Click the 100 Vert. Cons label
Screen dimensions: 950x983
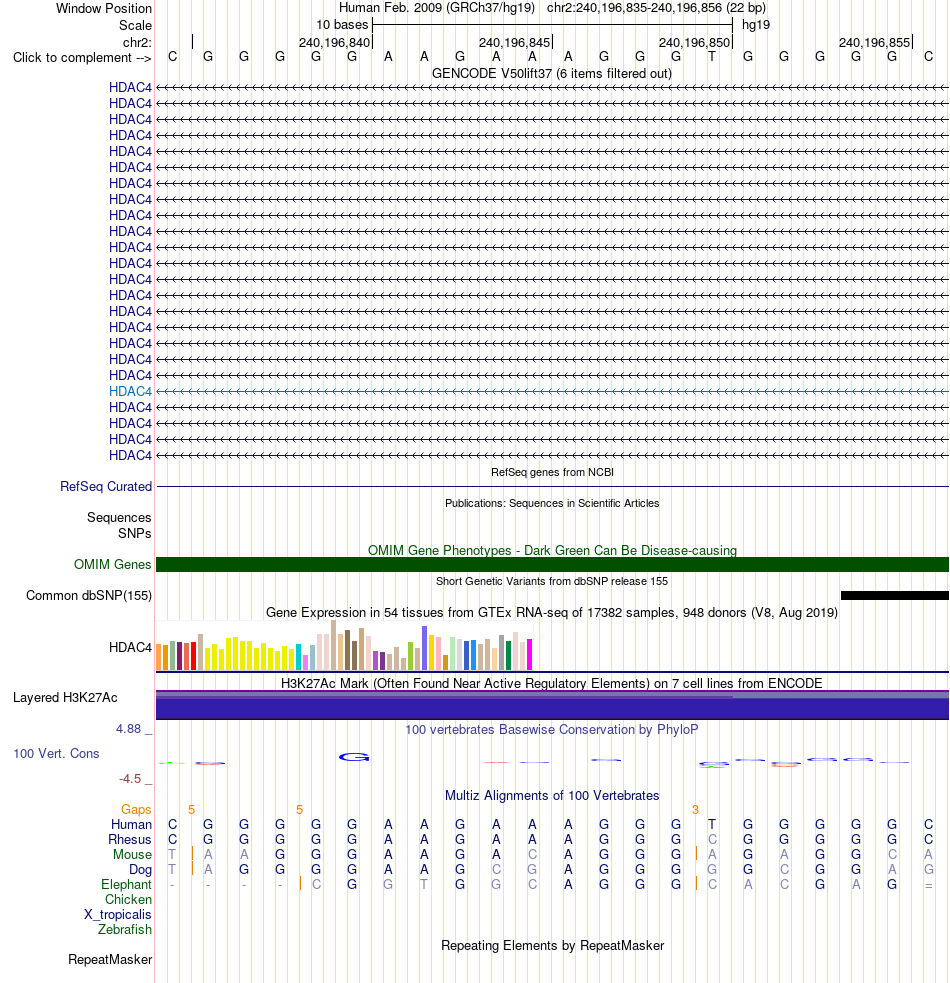tap(56, 754)
